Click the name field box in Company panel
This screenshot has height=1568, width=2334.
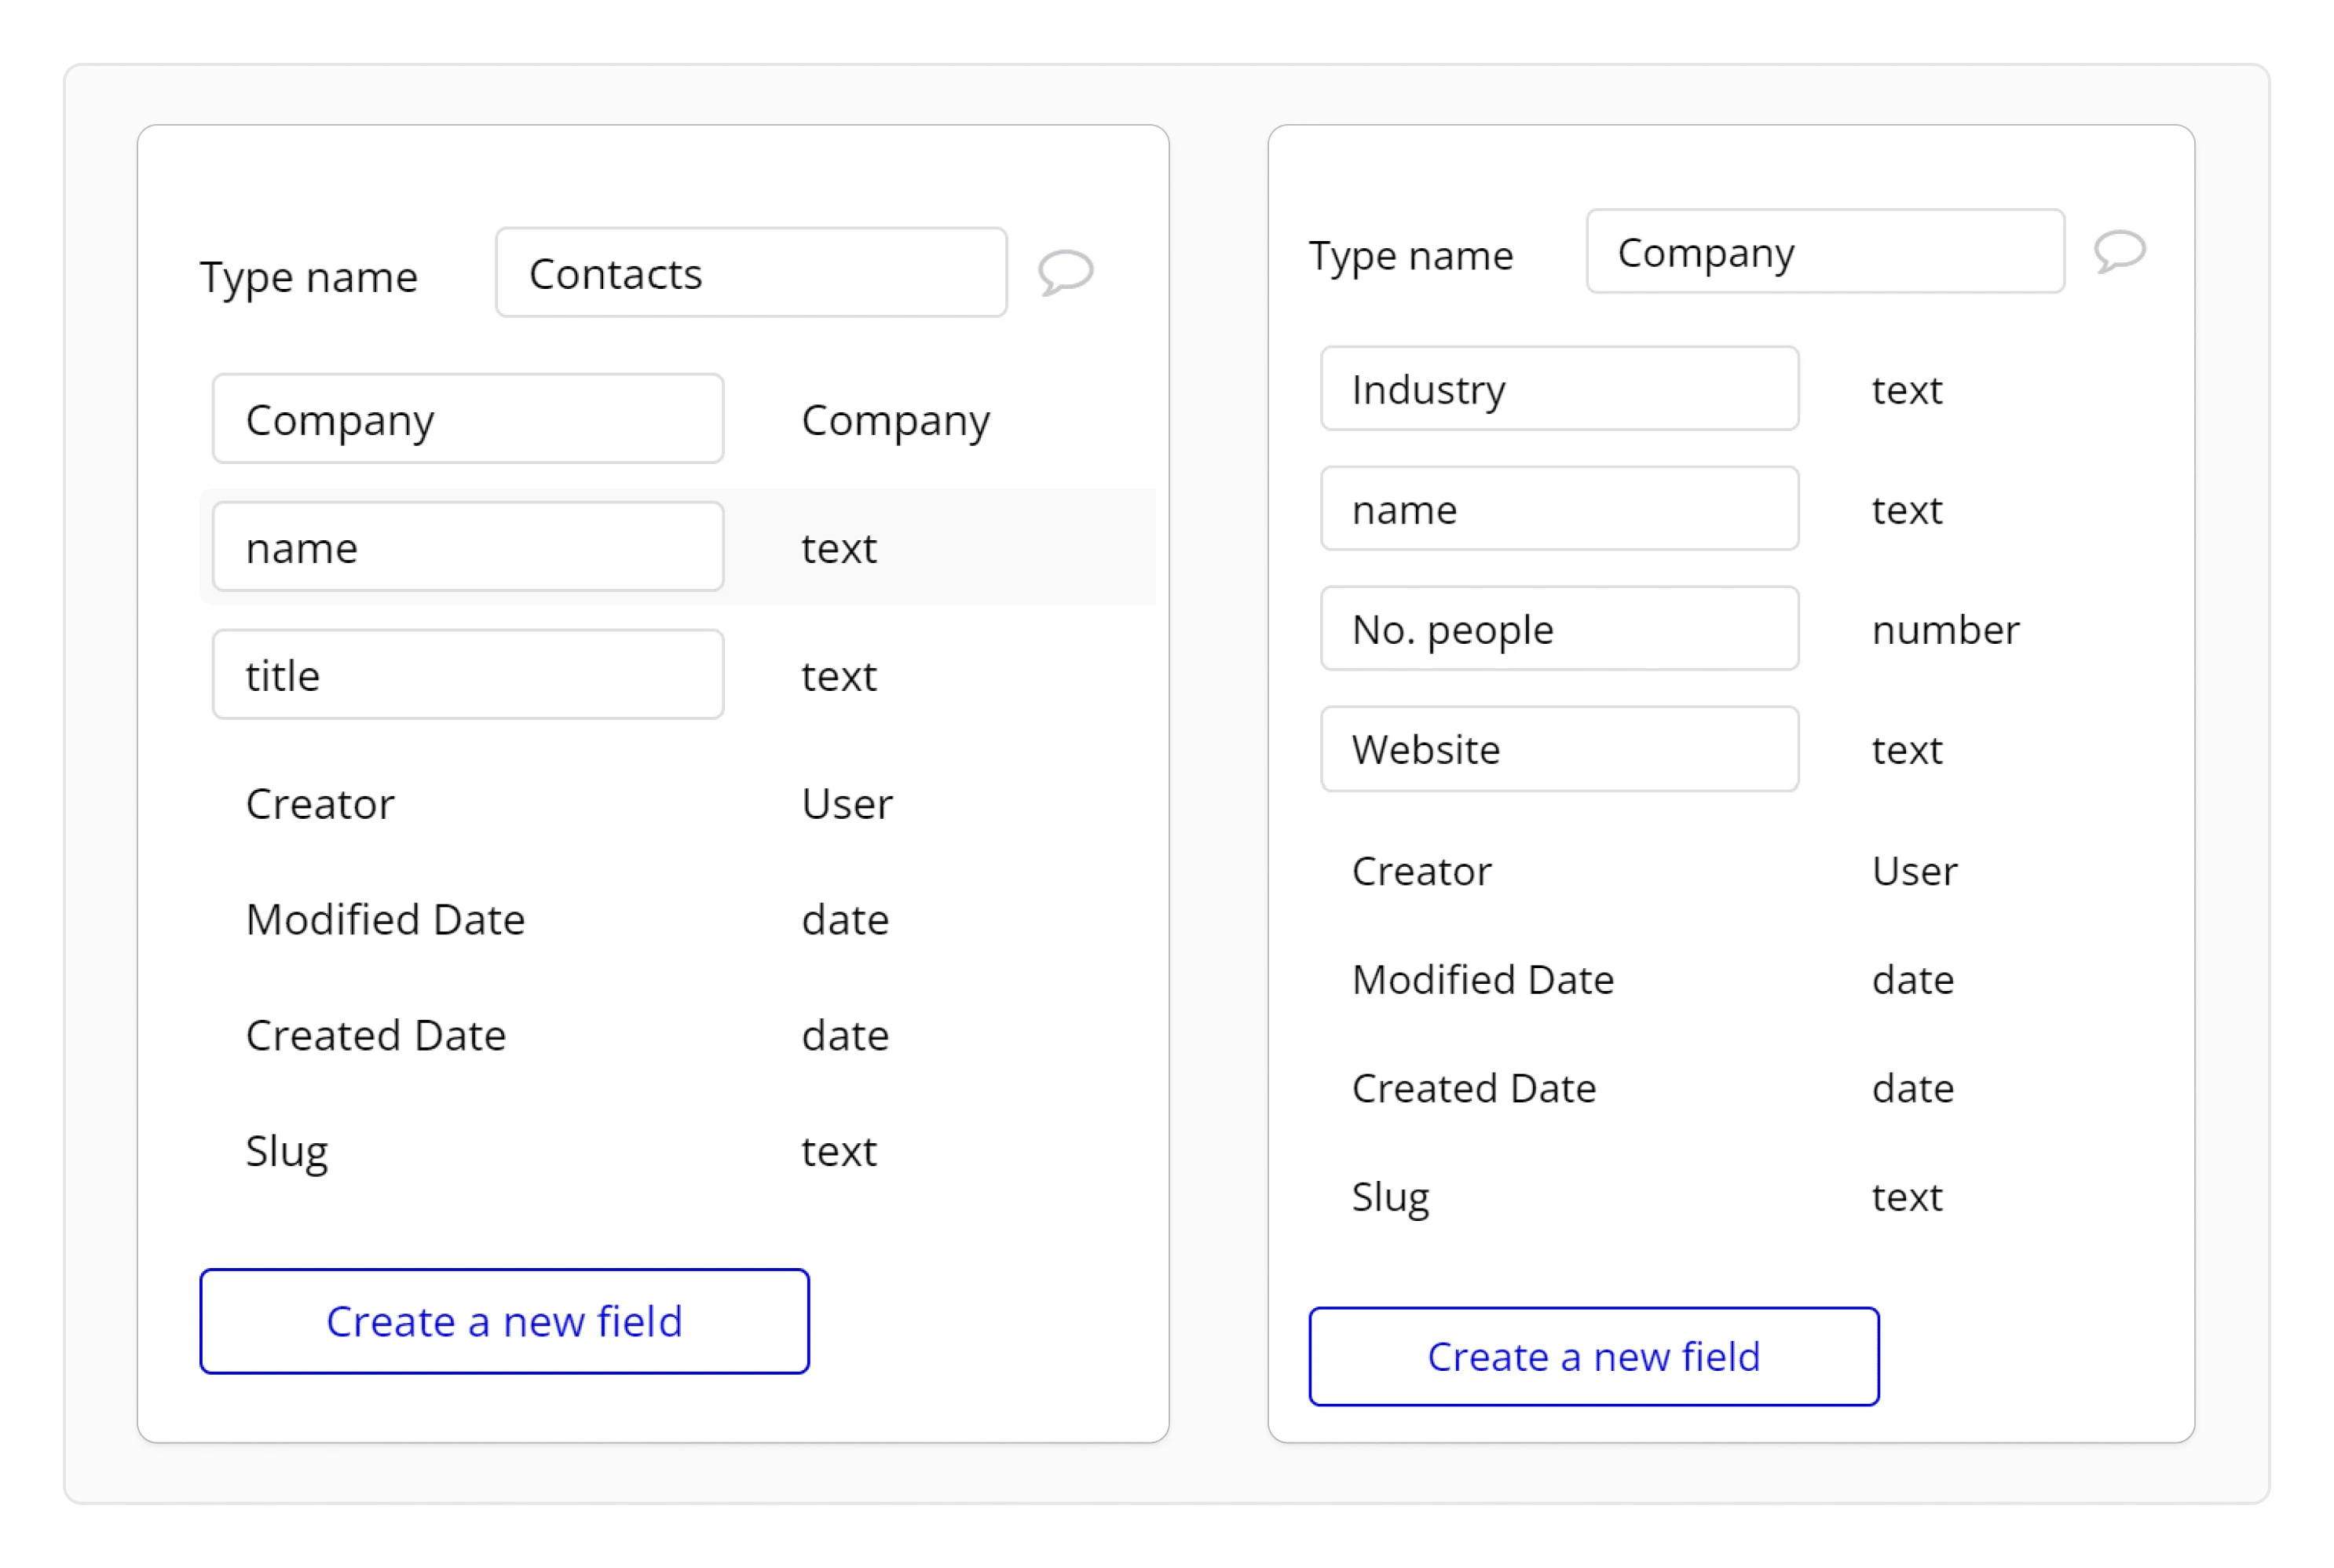(1559, 509)
